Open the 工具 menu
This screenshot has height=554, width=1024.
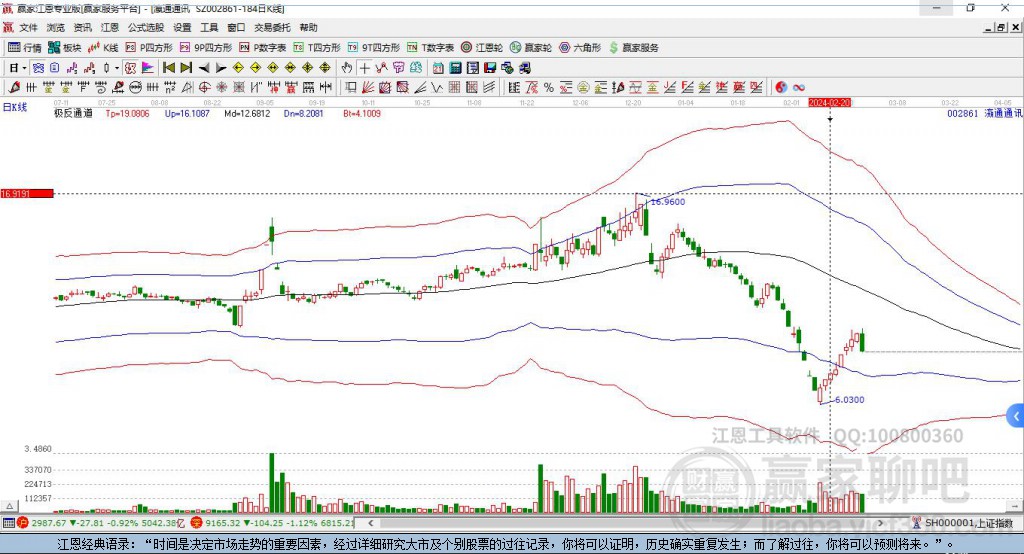tap(209, 27)
